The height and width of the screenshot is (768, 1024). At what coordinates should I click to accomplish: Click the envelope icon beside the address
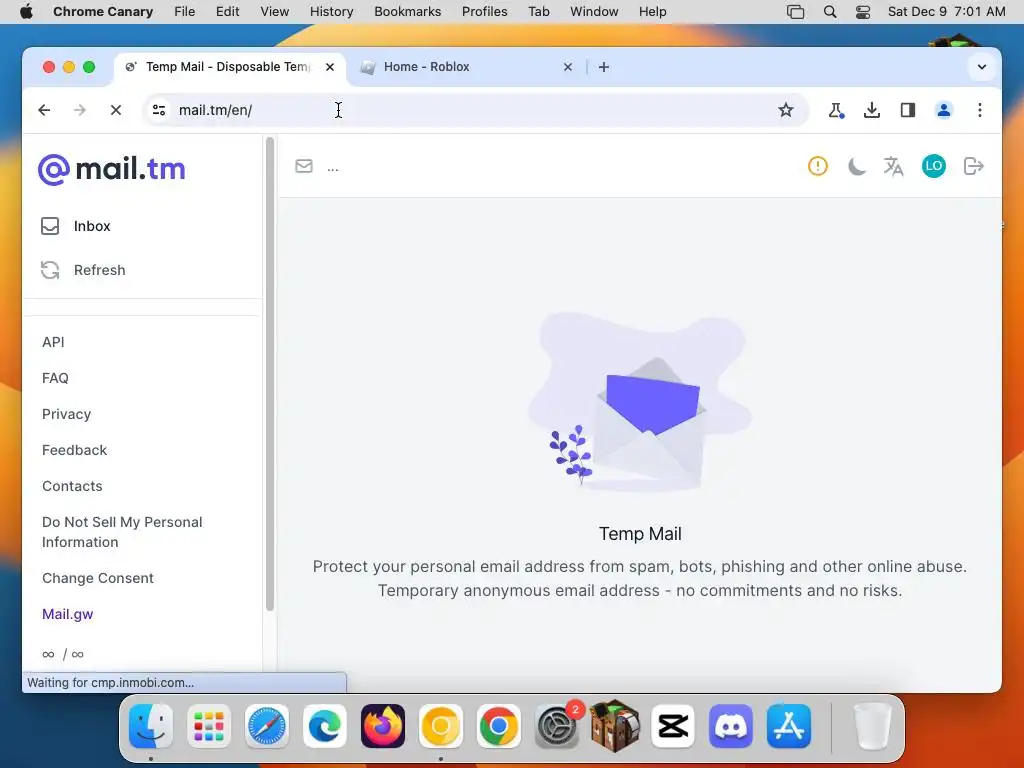click(304, 166)
